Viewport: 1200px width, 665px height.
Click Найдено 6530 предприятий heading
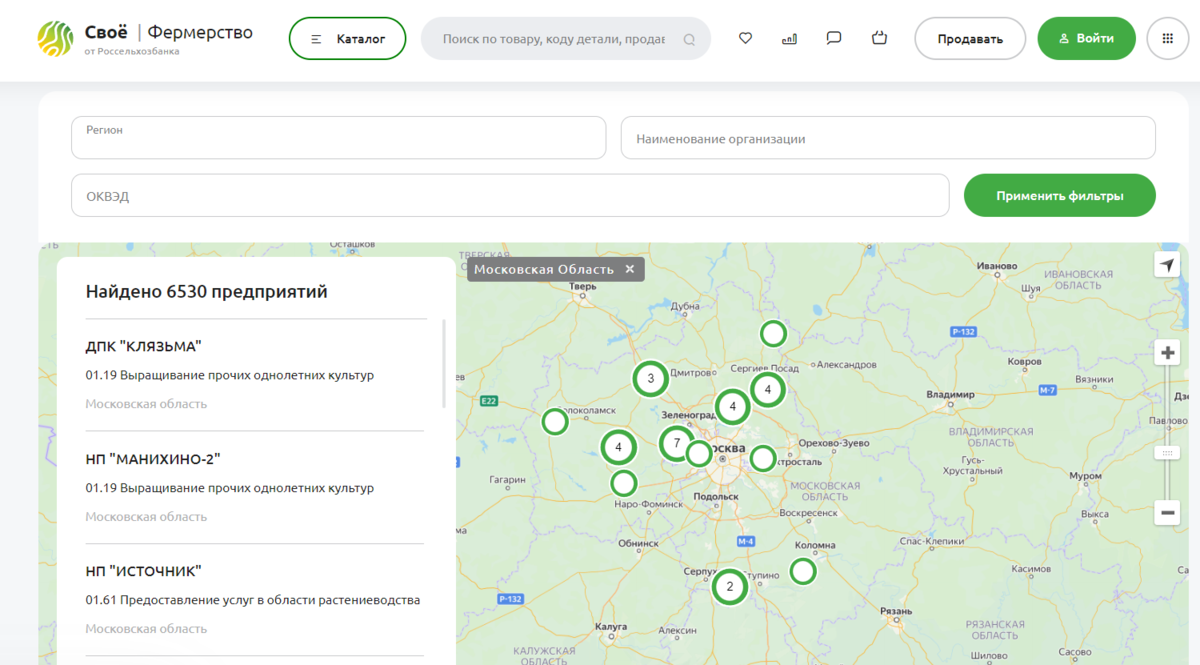click(207, 292)
